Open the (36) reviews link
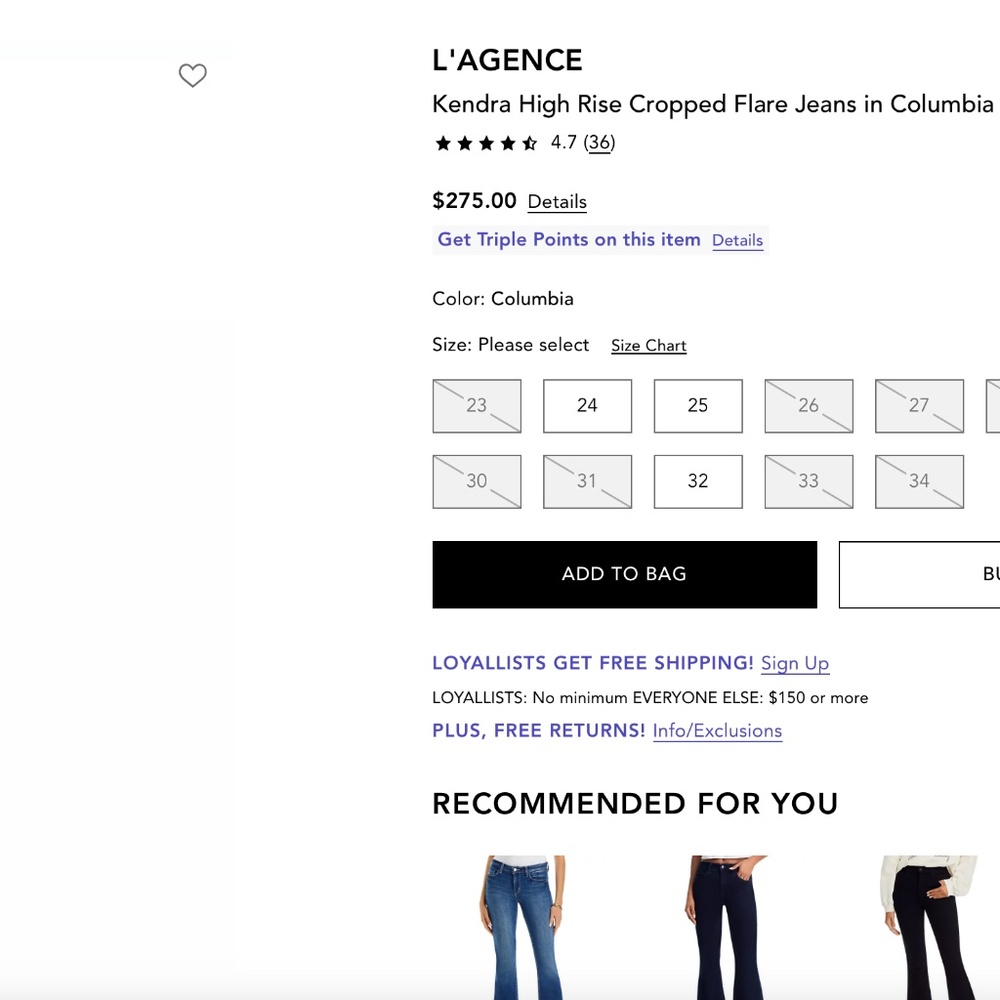The height and width of the screenshot is (1000, 1000). [x=599, y=143]
